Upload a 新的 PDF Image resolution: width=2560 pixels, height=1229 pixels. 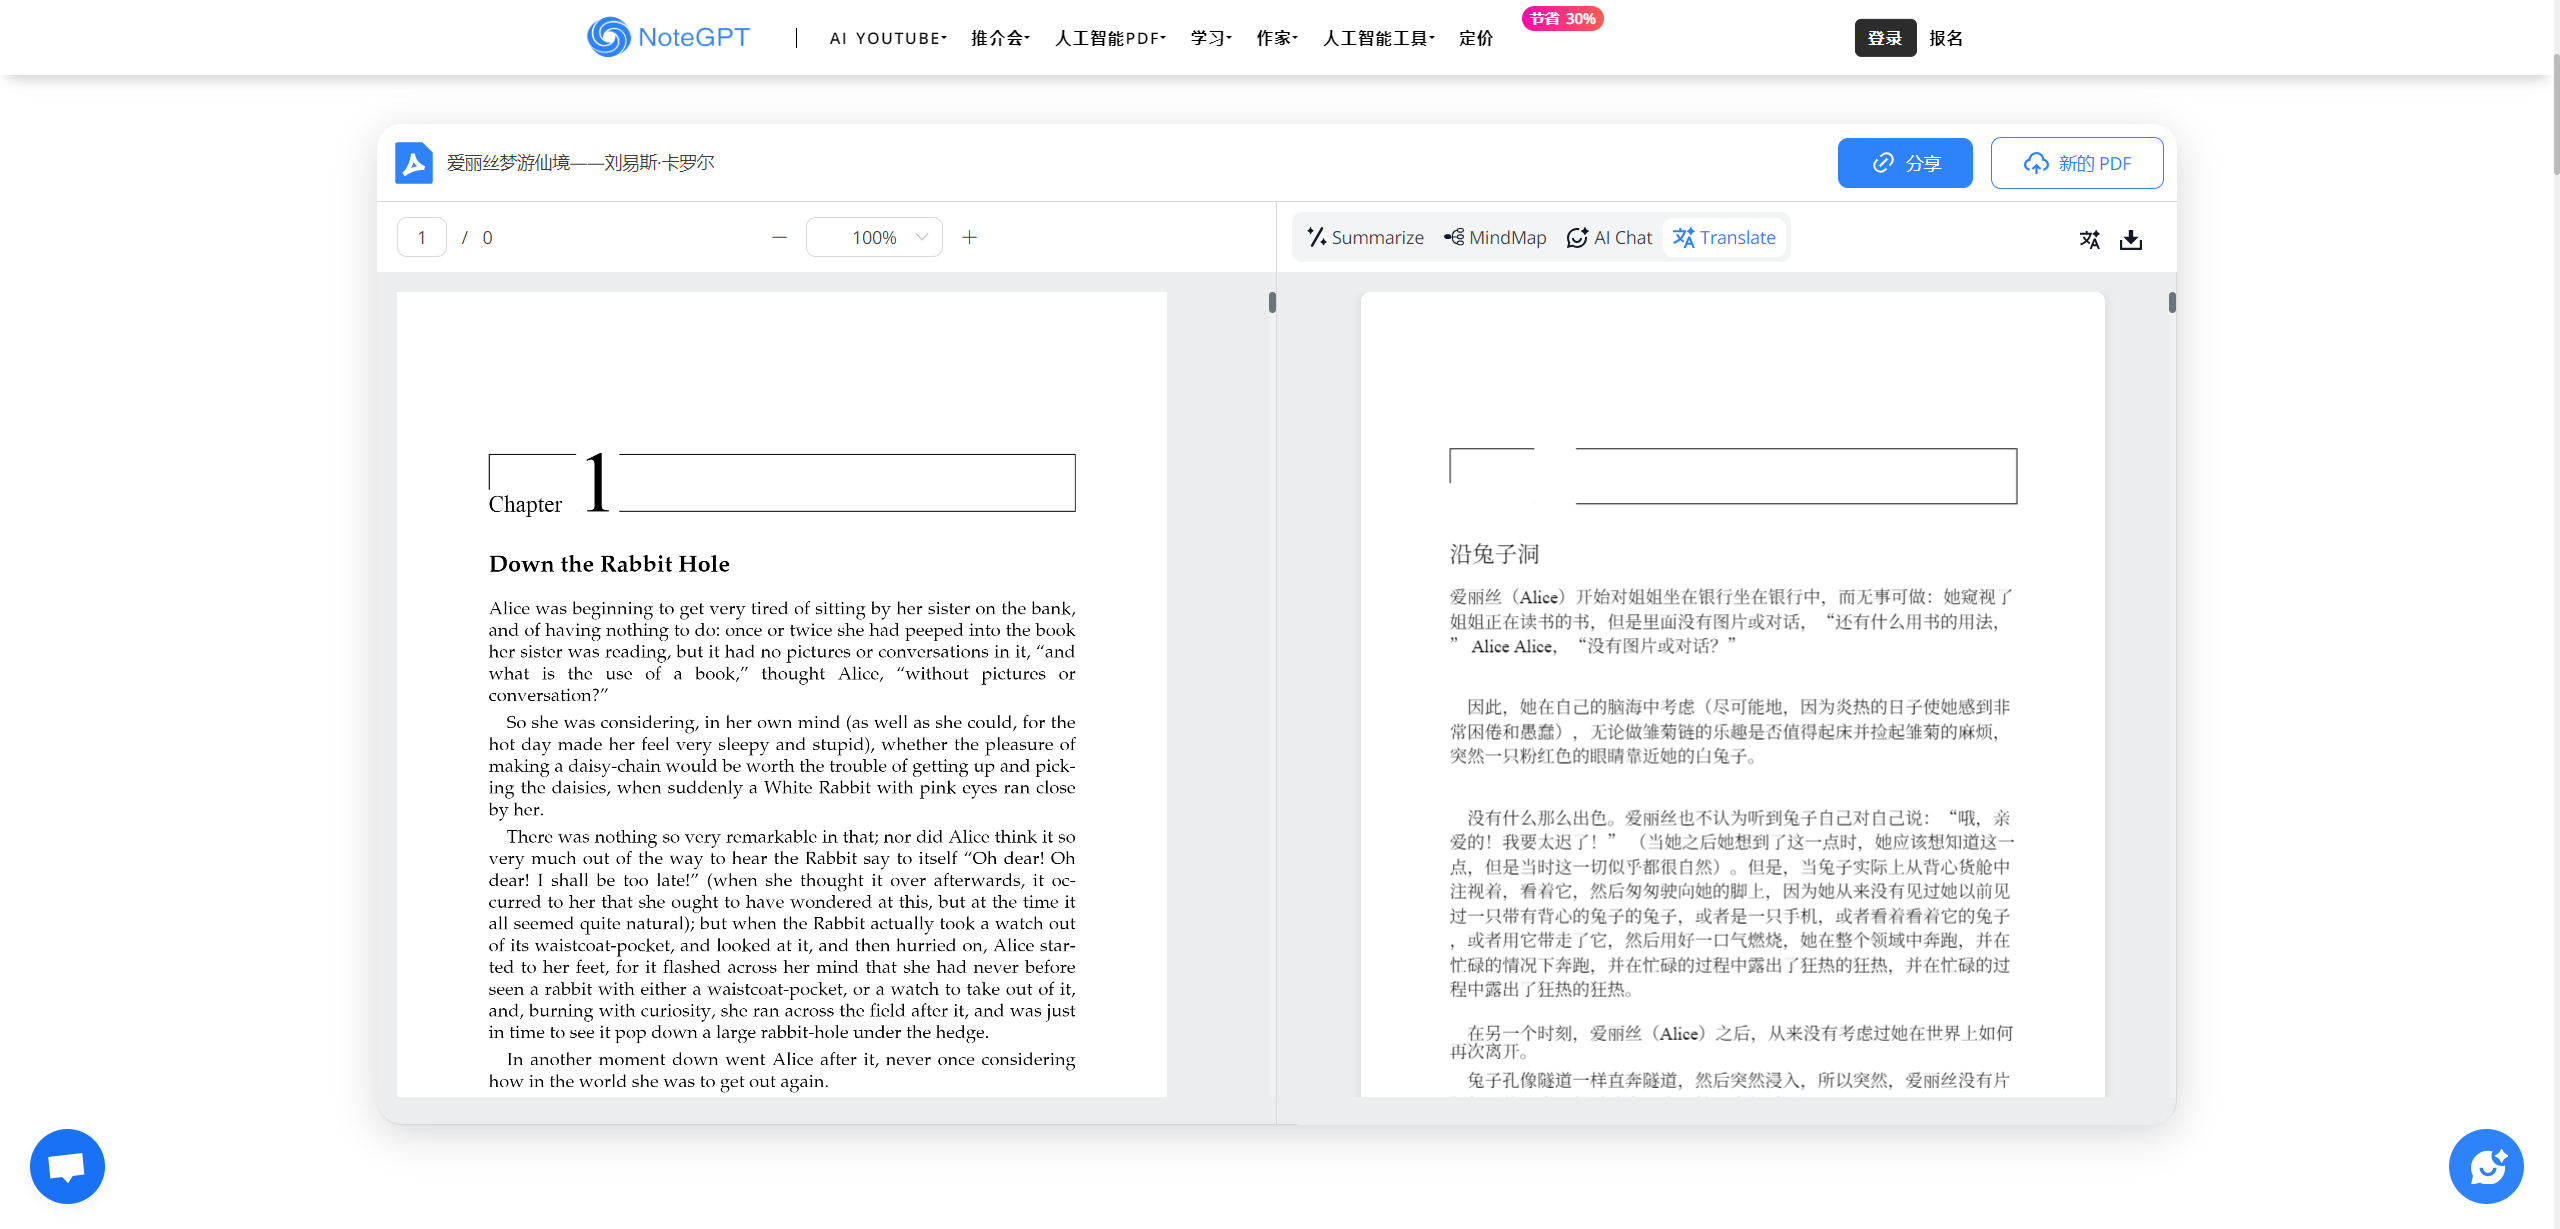point(2077,163)
